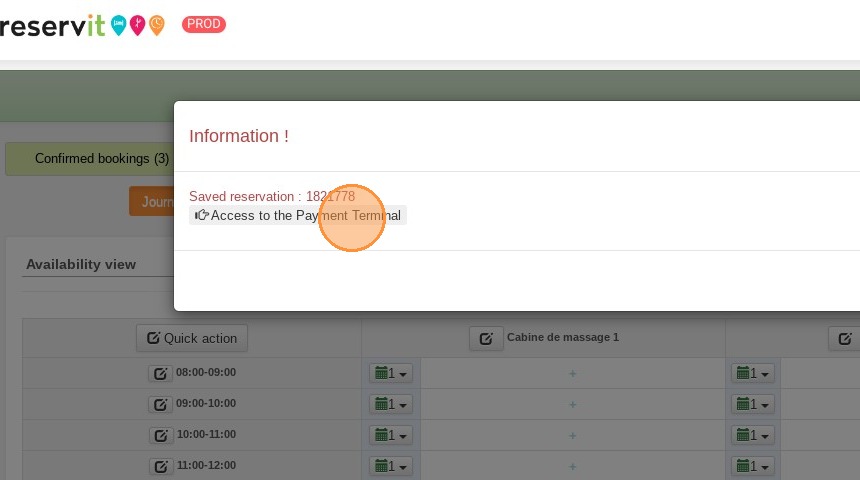Screen dimensions: 860x480
Task: Click the 09:00-10:00 time label
Action: (206, 403)
